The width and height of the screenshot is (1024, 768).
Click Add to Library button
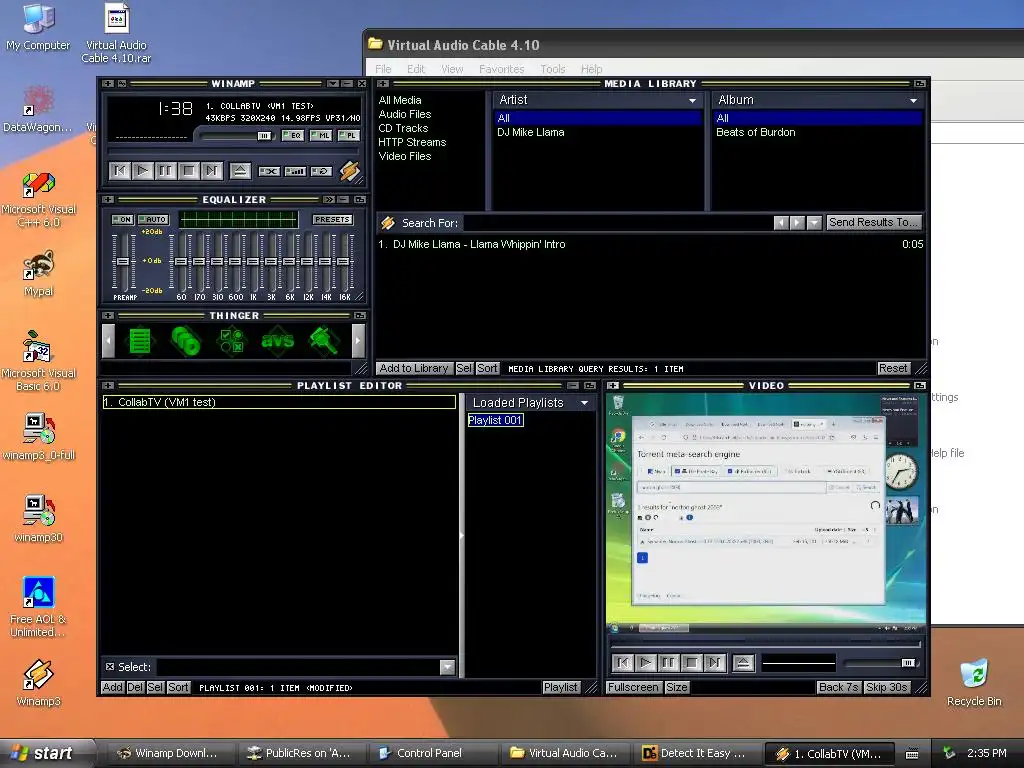(x=414, y=368)
